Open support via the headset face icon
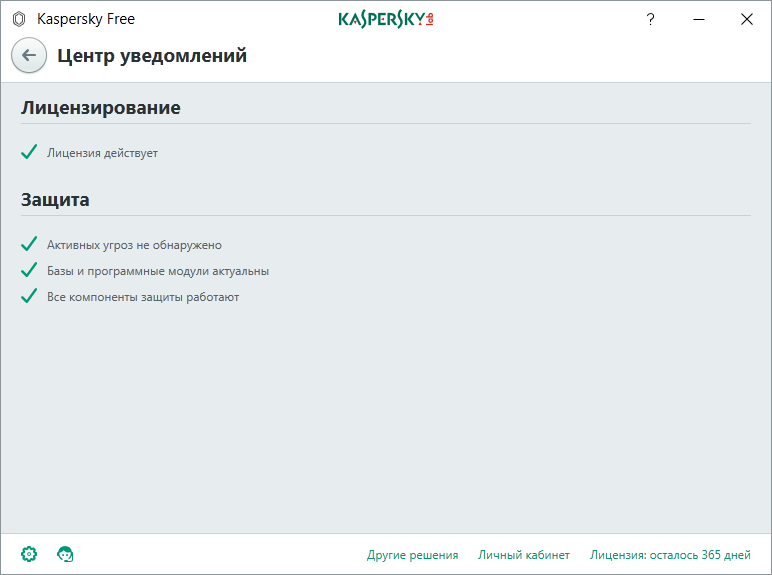772x575 pixels. (65, 554)
